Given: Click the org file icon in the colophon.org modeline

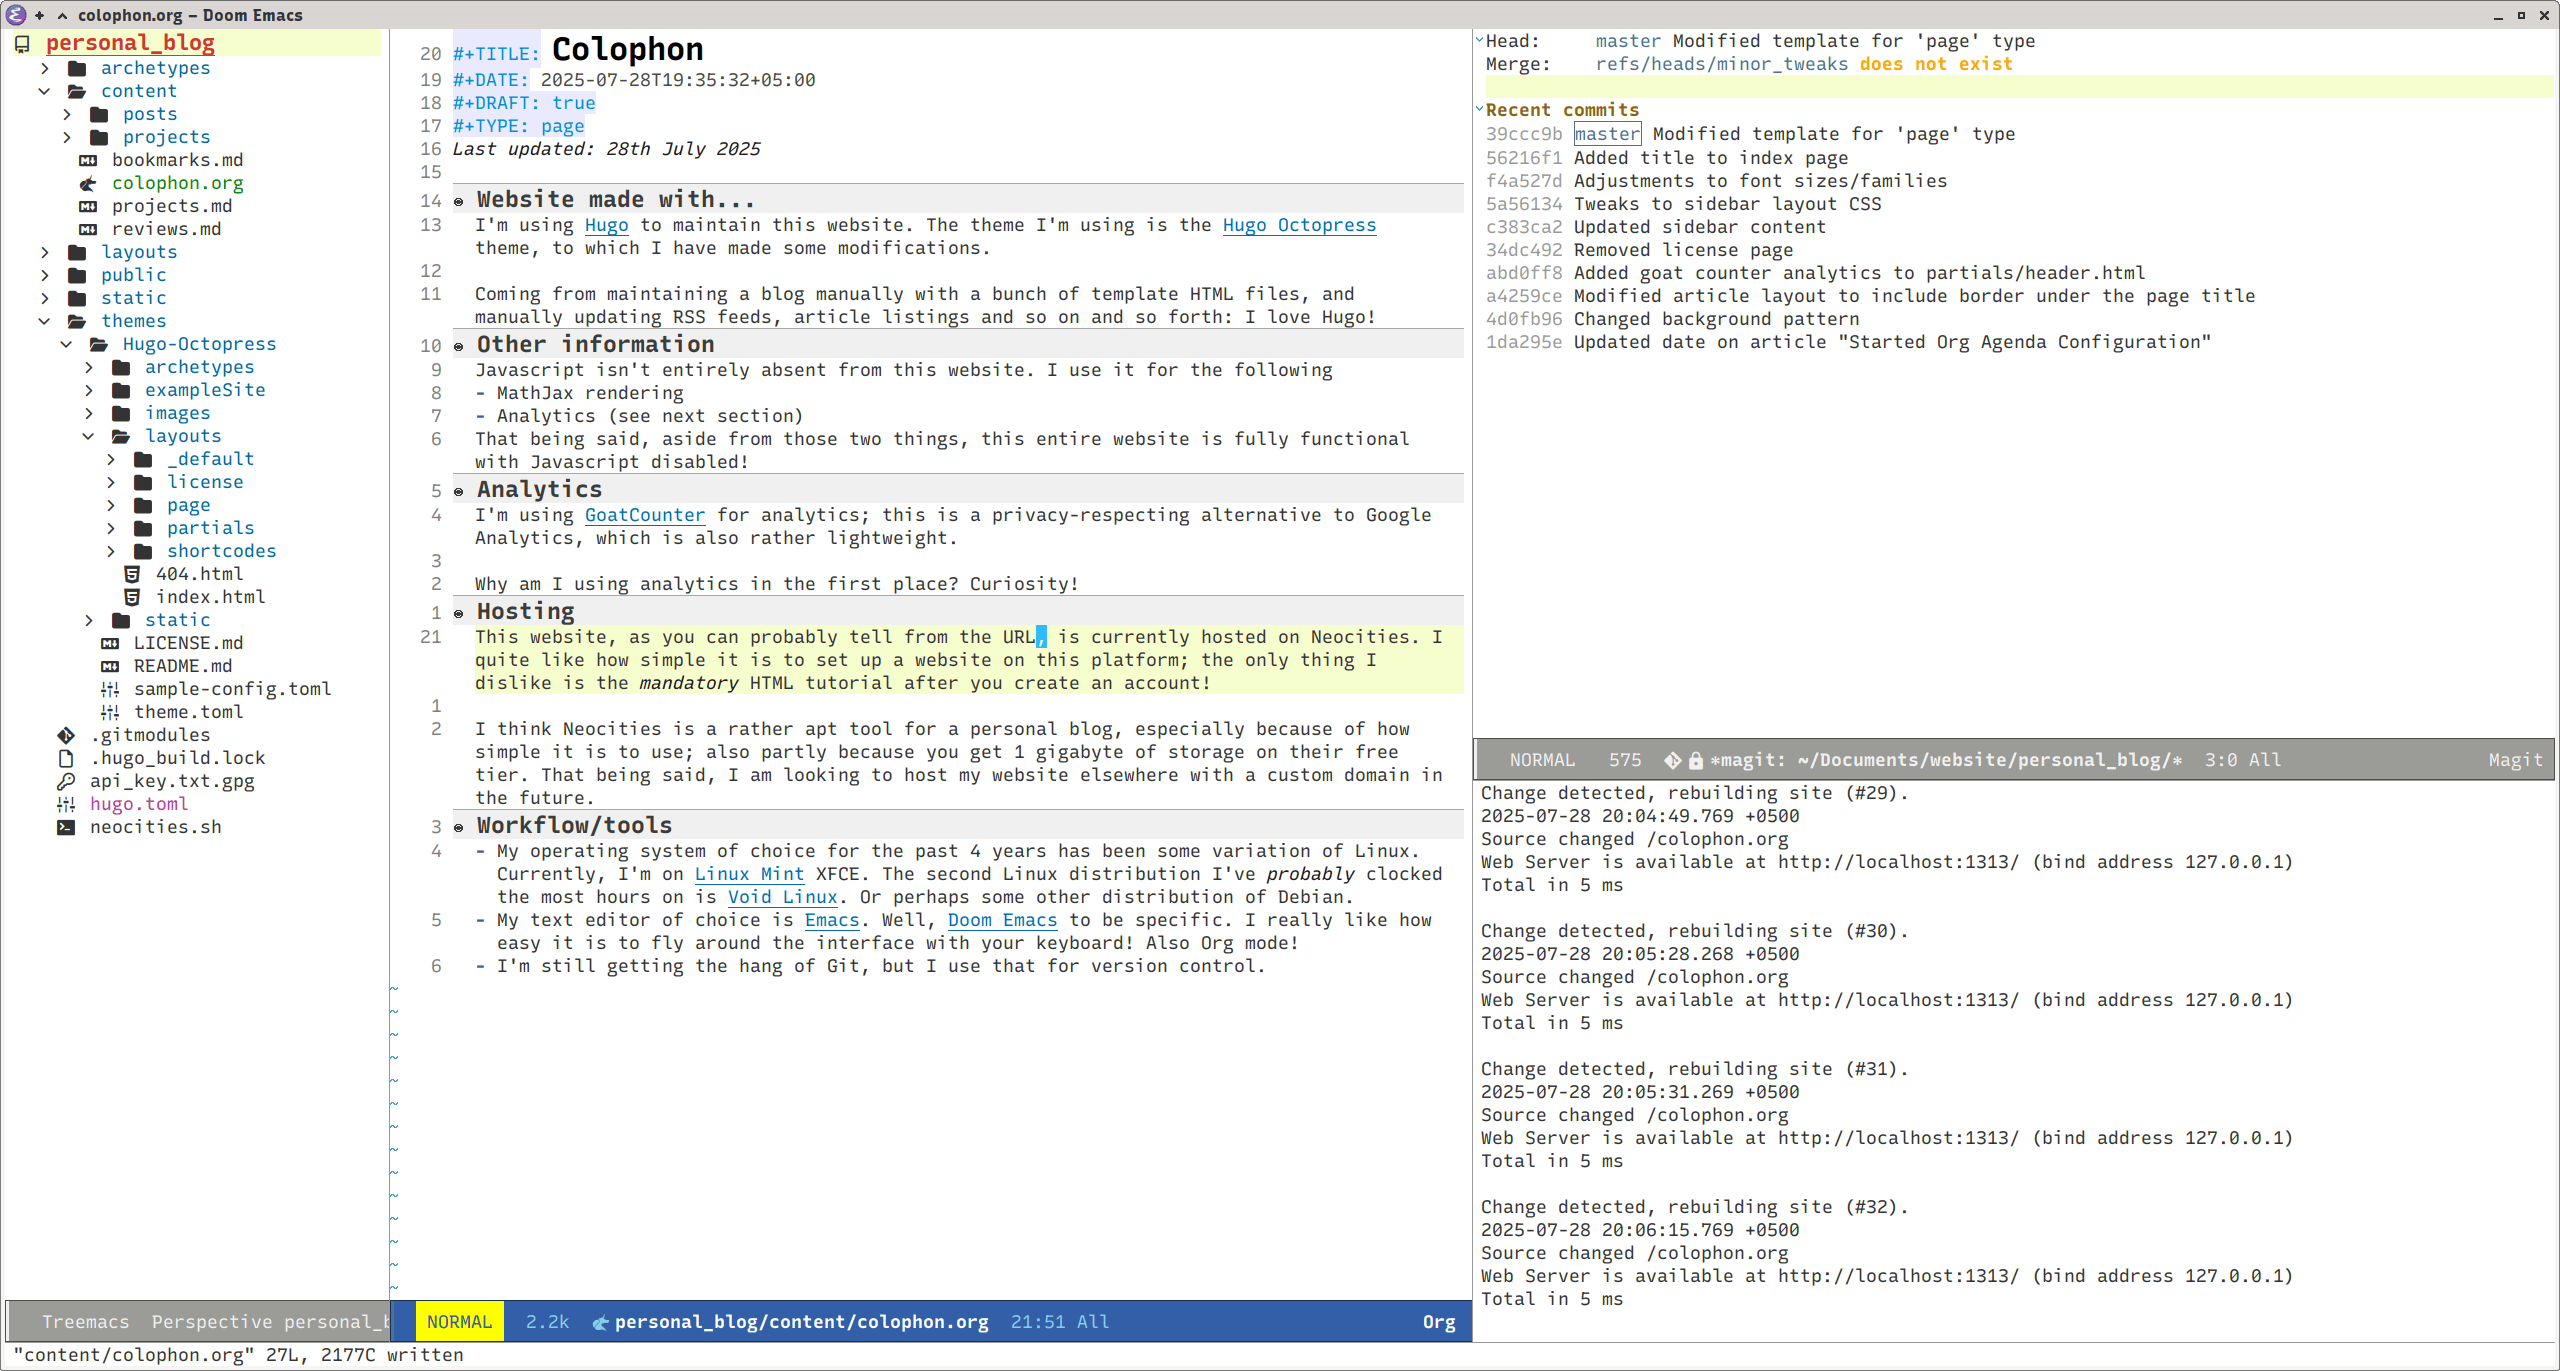Looking at the screenshot, I should pos(600,1322).
